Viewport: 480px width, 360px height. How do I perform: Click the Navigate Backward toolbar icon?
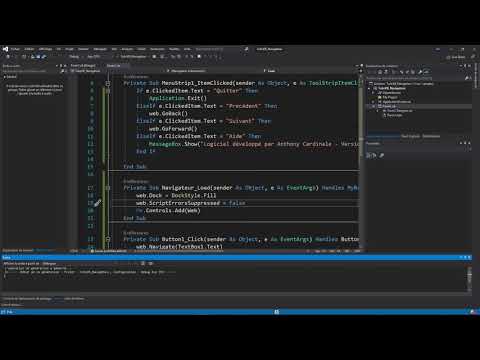pos(8,57)
